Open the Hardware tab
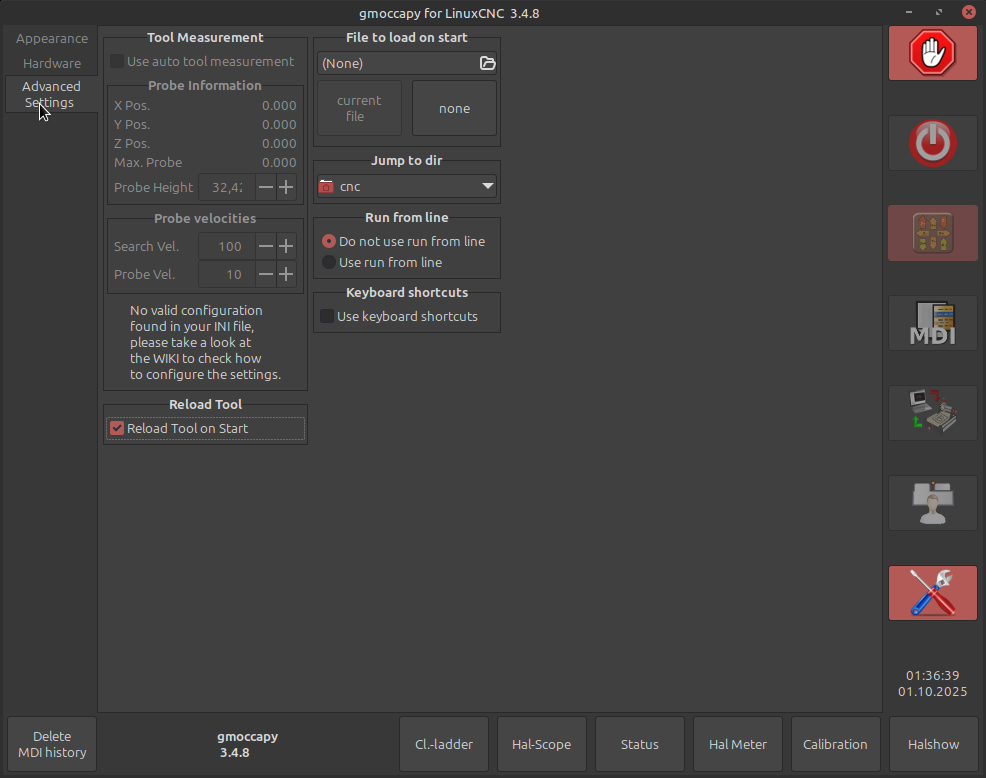Screen dimensions: 986x778 [52, 63]
